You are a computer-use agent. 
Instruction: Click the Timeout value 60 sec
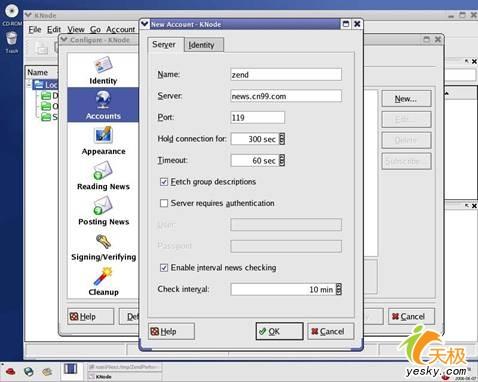(x=255, y=160)
